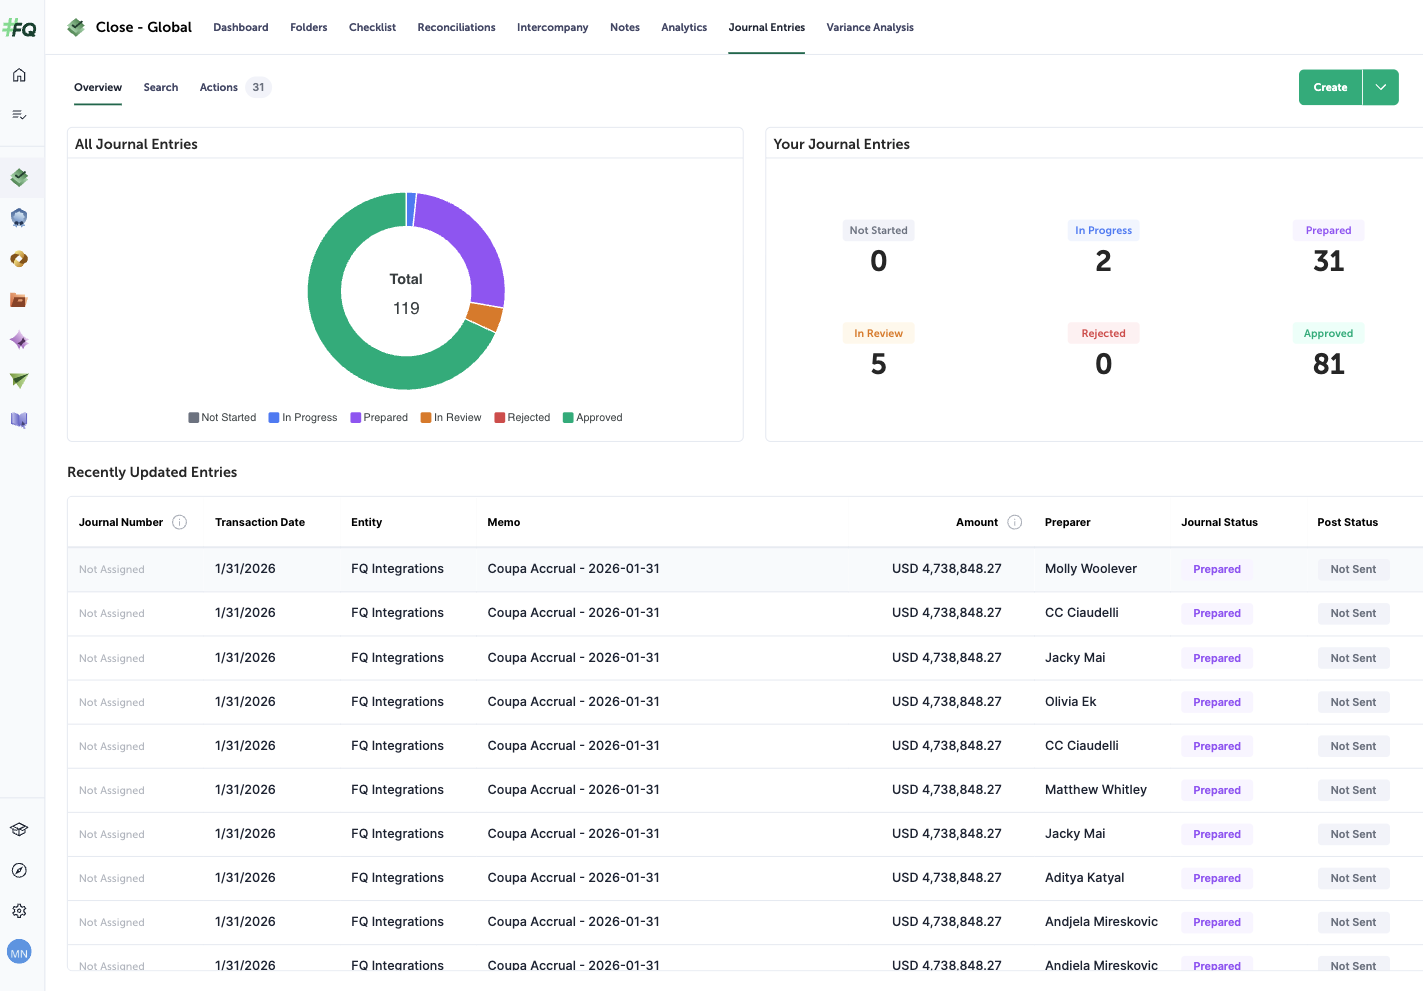Expand the dropdown arrow beside Create

tap(1380, 87)
